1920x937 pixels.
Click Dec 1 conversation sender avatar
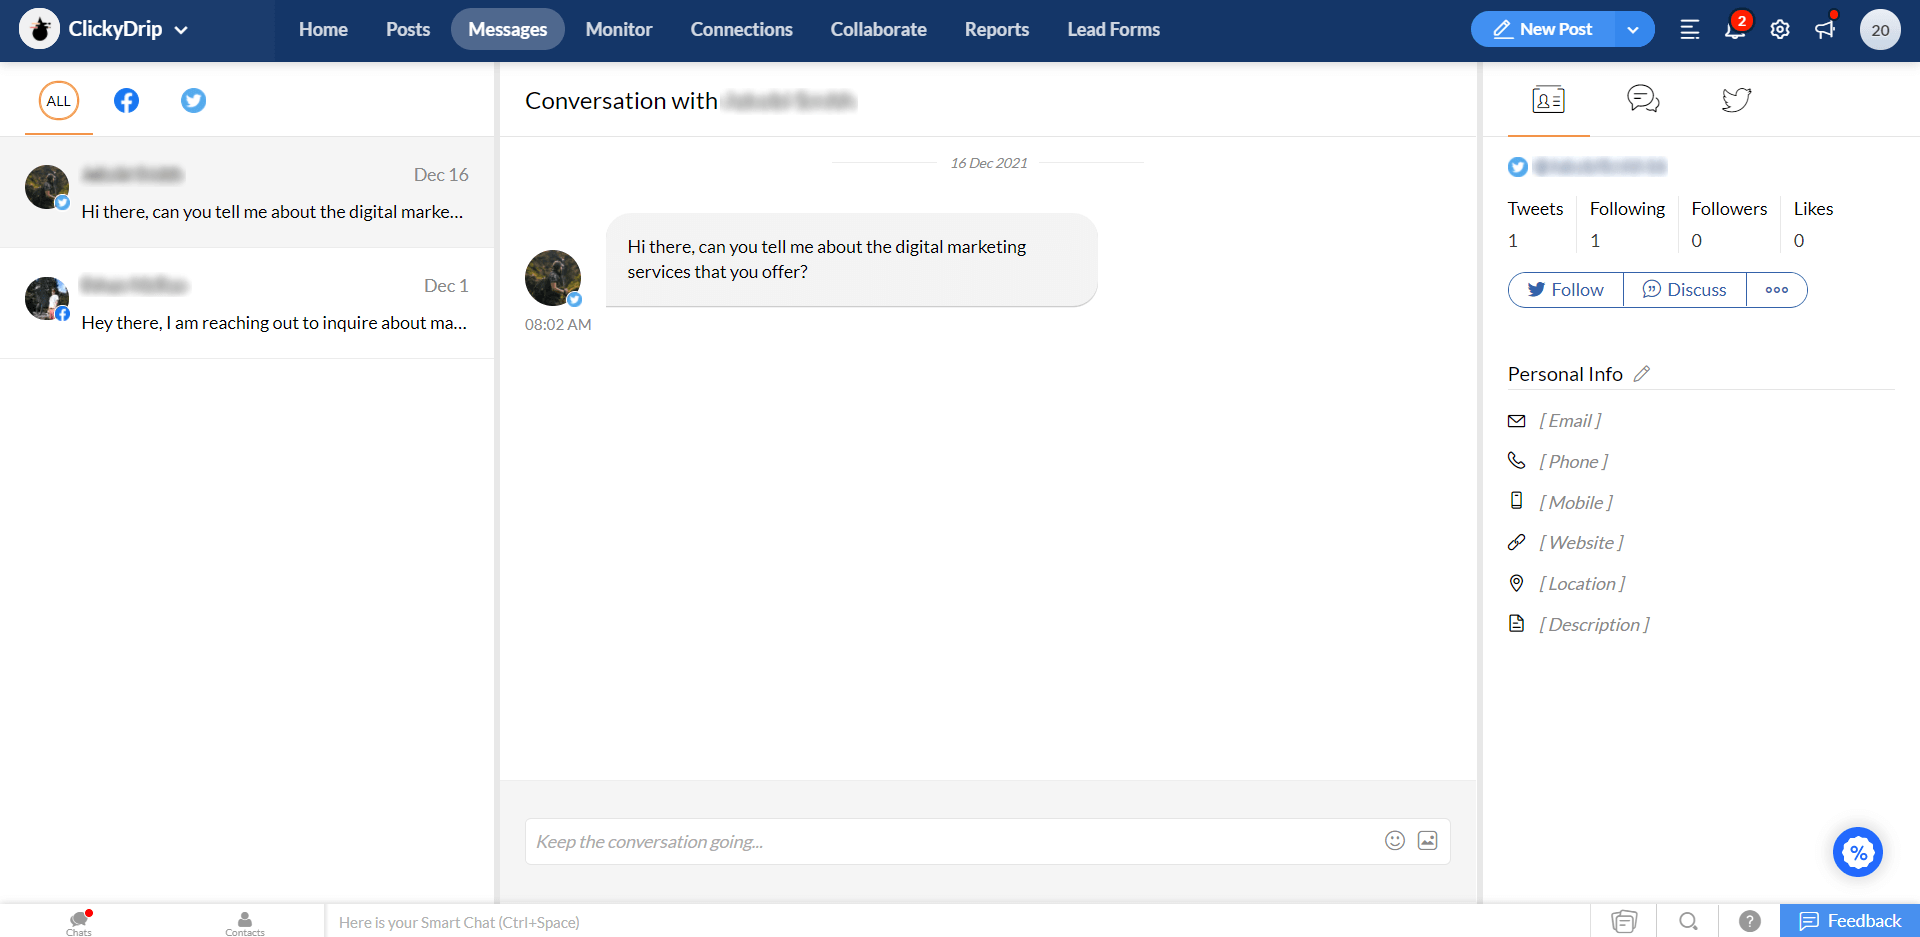point(47,298)
